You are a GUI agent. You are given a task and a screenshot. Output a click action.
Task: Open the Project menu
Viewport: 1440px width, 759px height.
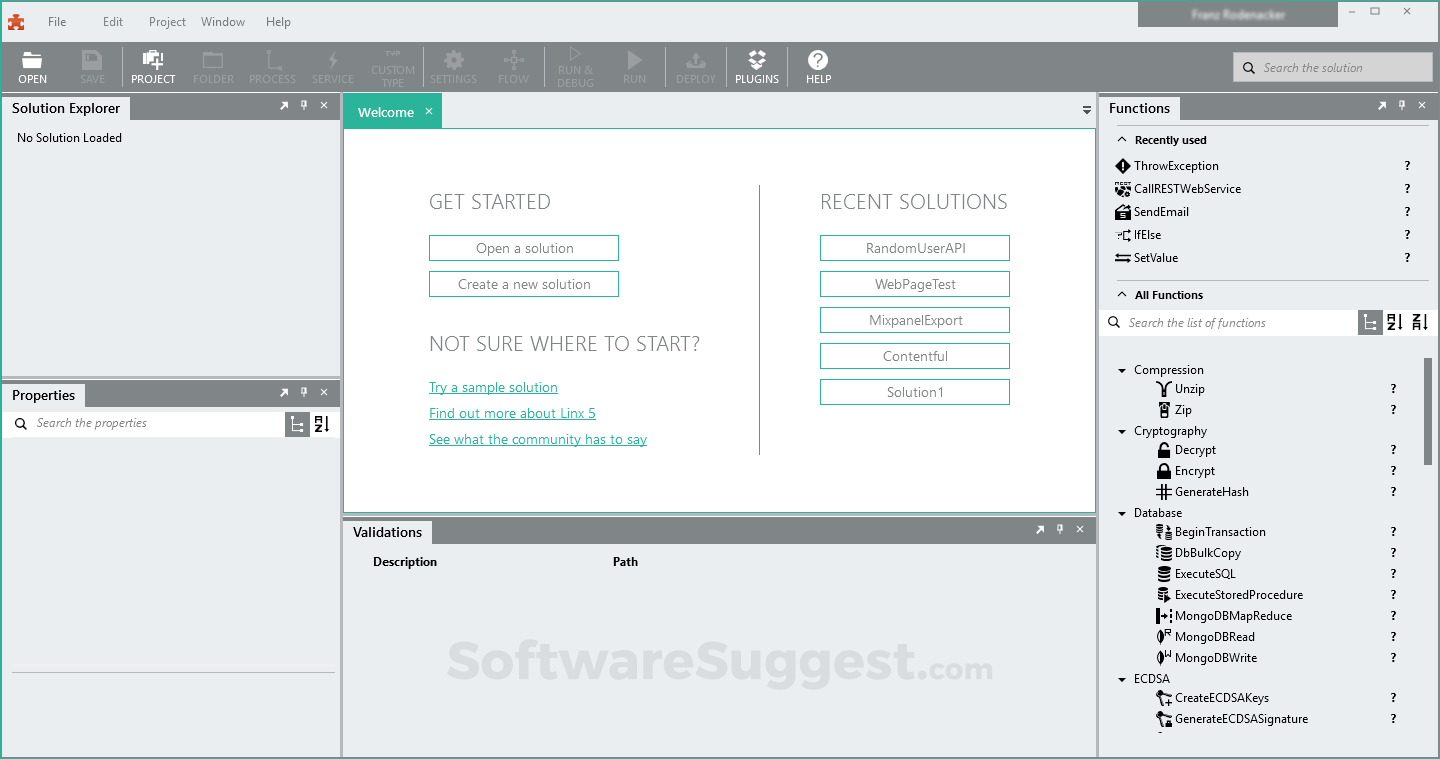tap(166, 21)
